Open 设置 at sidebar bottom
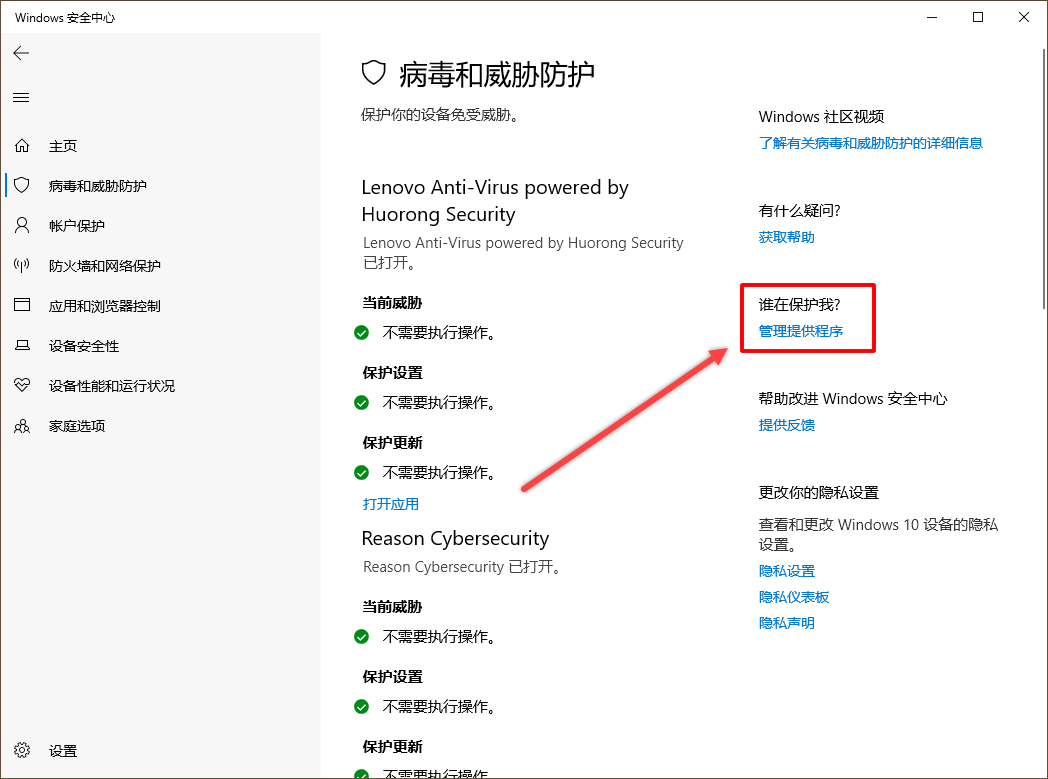1048x779 pixels. pyautogui.click(x=63, y=751)
